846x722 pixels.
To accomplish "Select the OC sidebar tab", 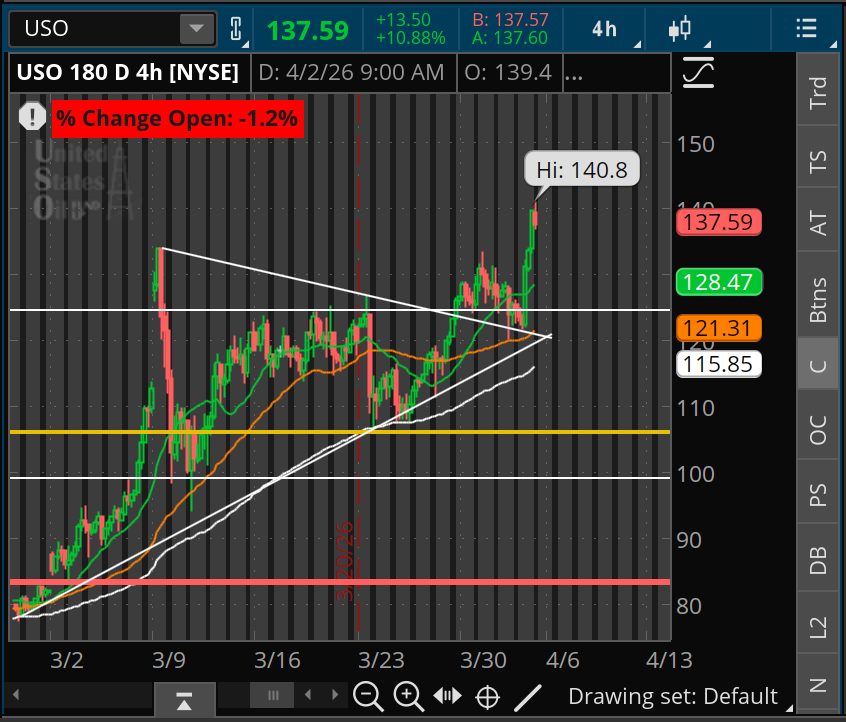I will [x=818, y=430].
